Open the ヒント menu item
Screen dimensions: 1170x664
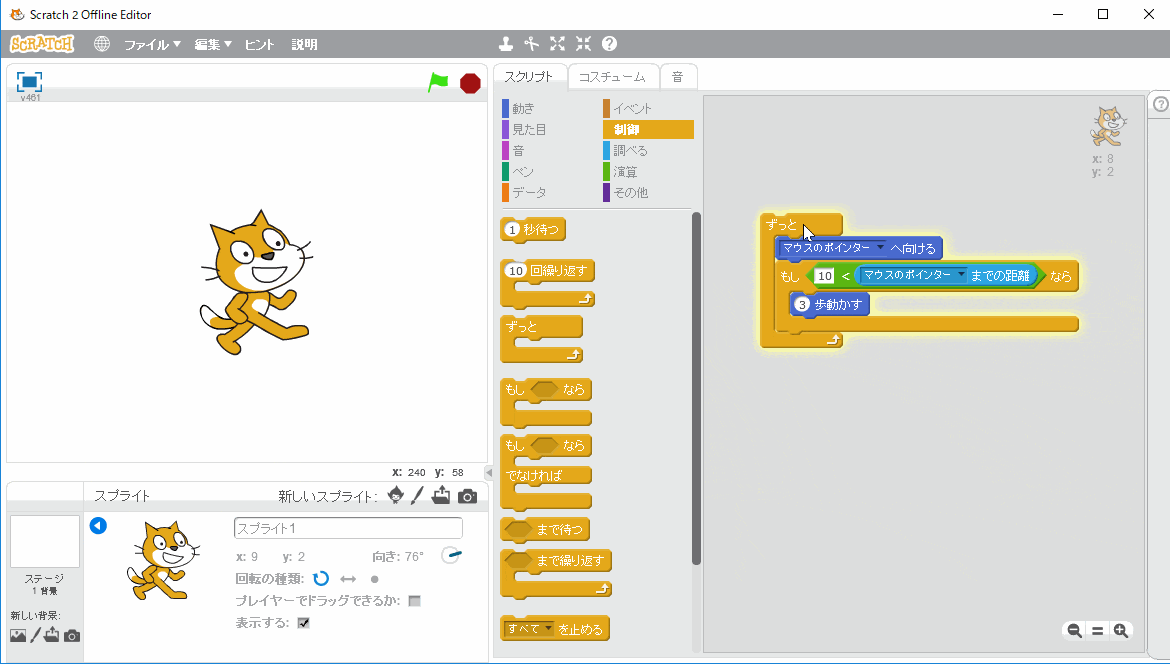pyautogui.click(x=260, y=45)
